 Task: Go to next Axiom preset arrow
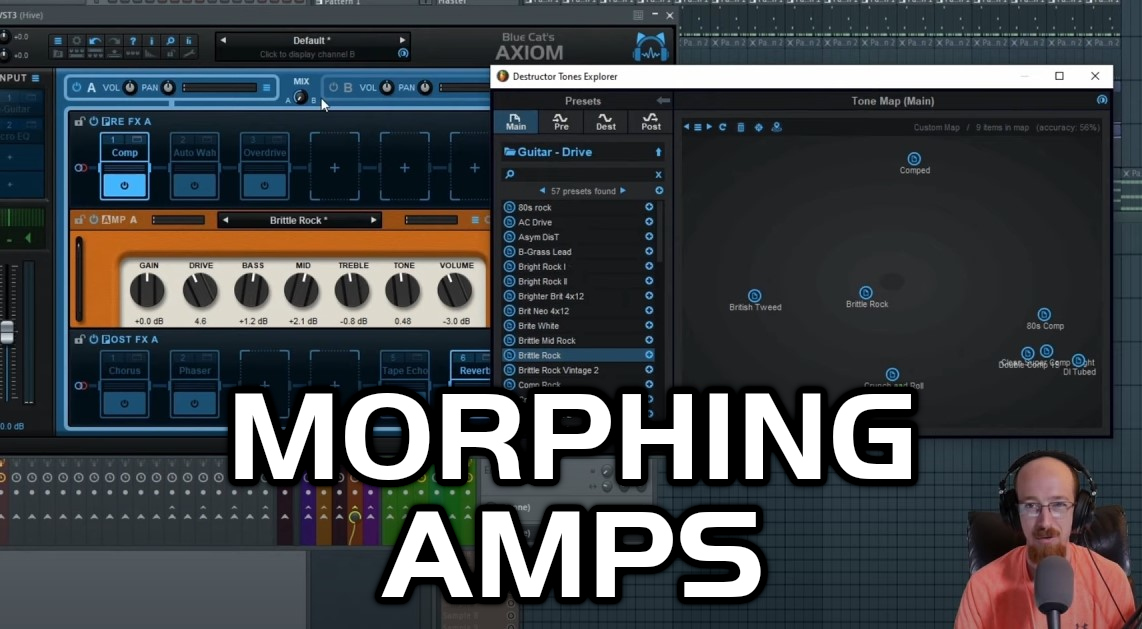(x=402, y=40)
